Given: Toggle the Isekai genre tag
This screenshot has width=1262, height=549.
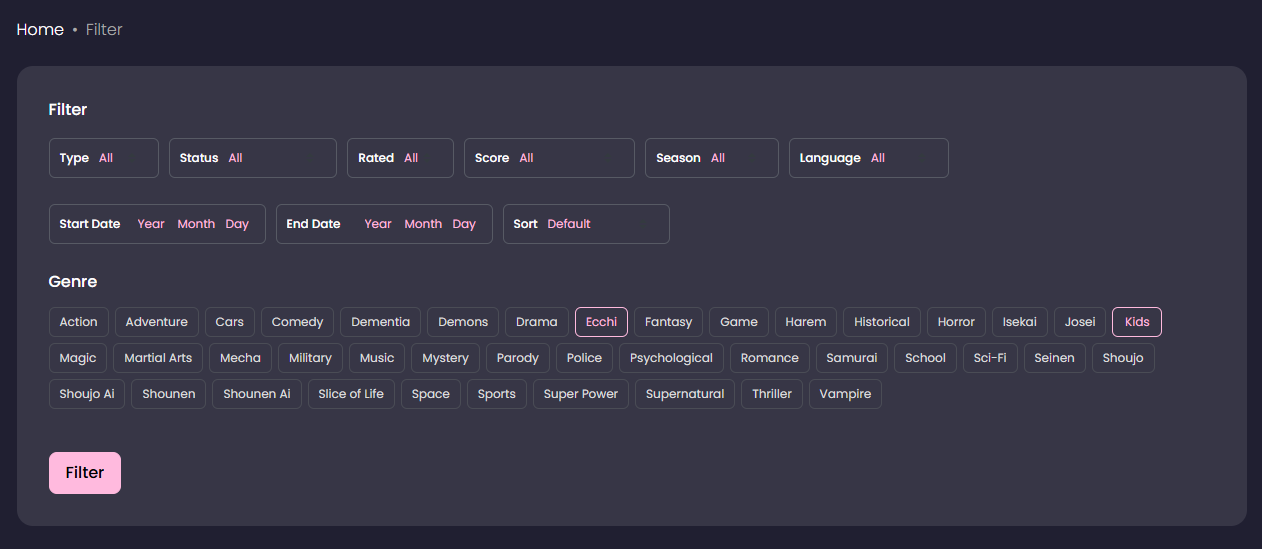Looking at the screenshot, I should coord(1020,322).
